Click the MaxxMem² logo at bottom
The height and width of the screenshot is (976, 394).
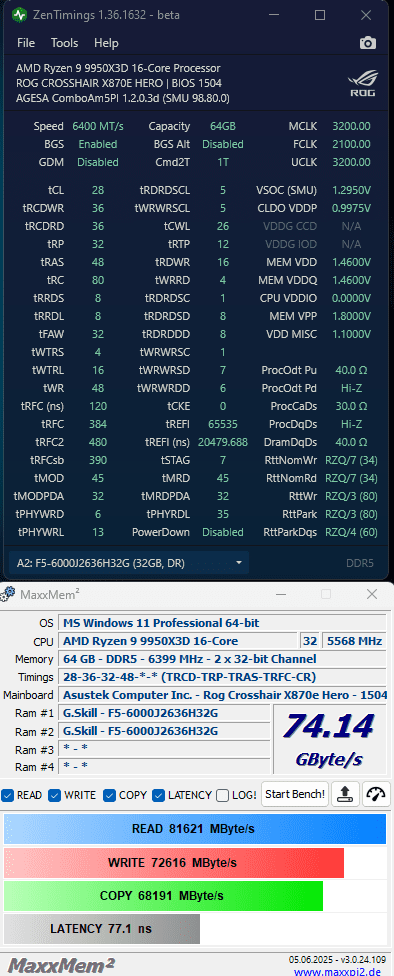[62, 966]
